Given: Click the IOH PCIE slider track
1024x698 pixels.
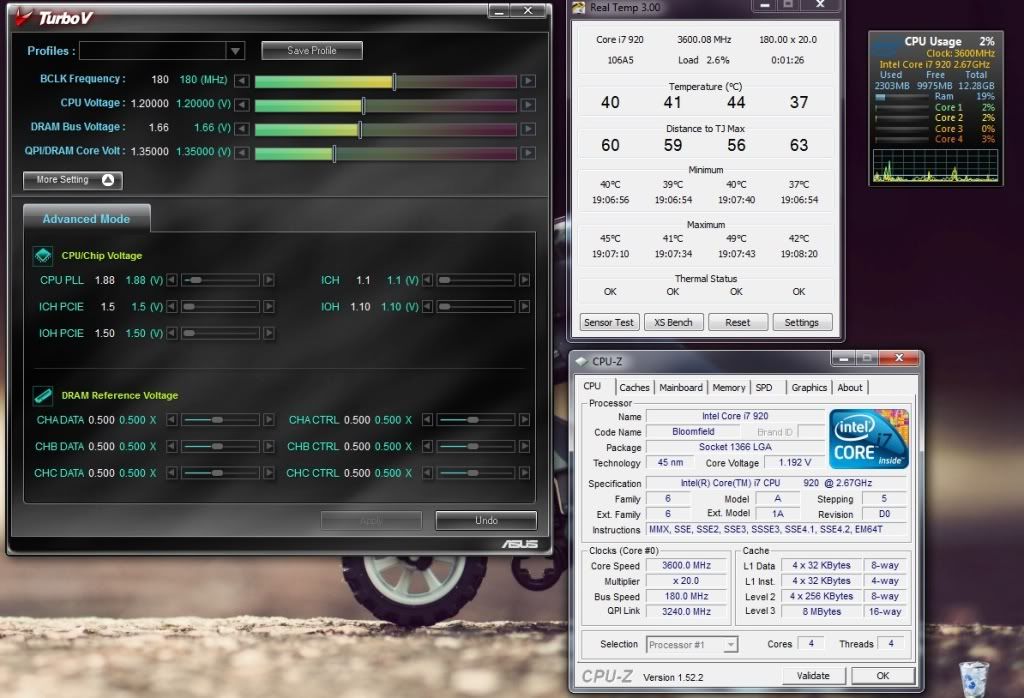Looking at the screenshot, I should click(x=220, y=333).
